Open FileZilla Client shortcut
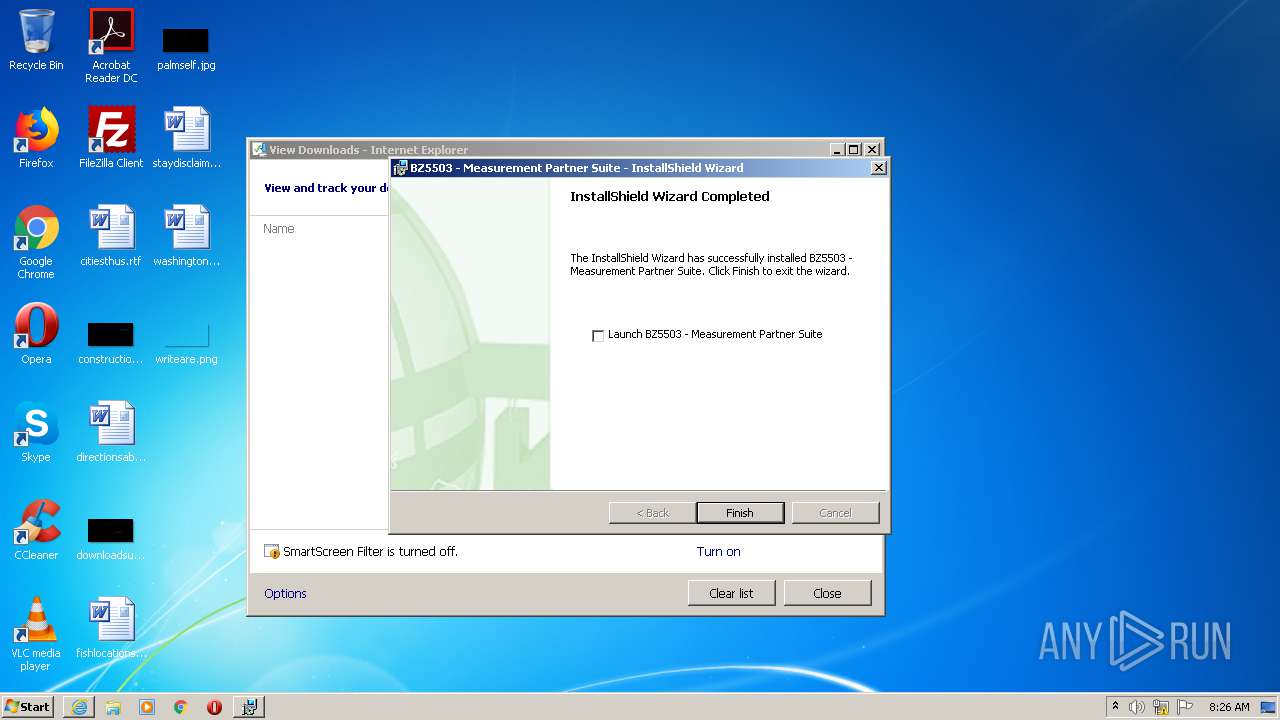The image size is (1280, 720). click(111, 138)
